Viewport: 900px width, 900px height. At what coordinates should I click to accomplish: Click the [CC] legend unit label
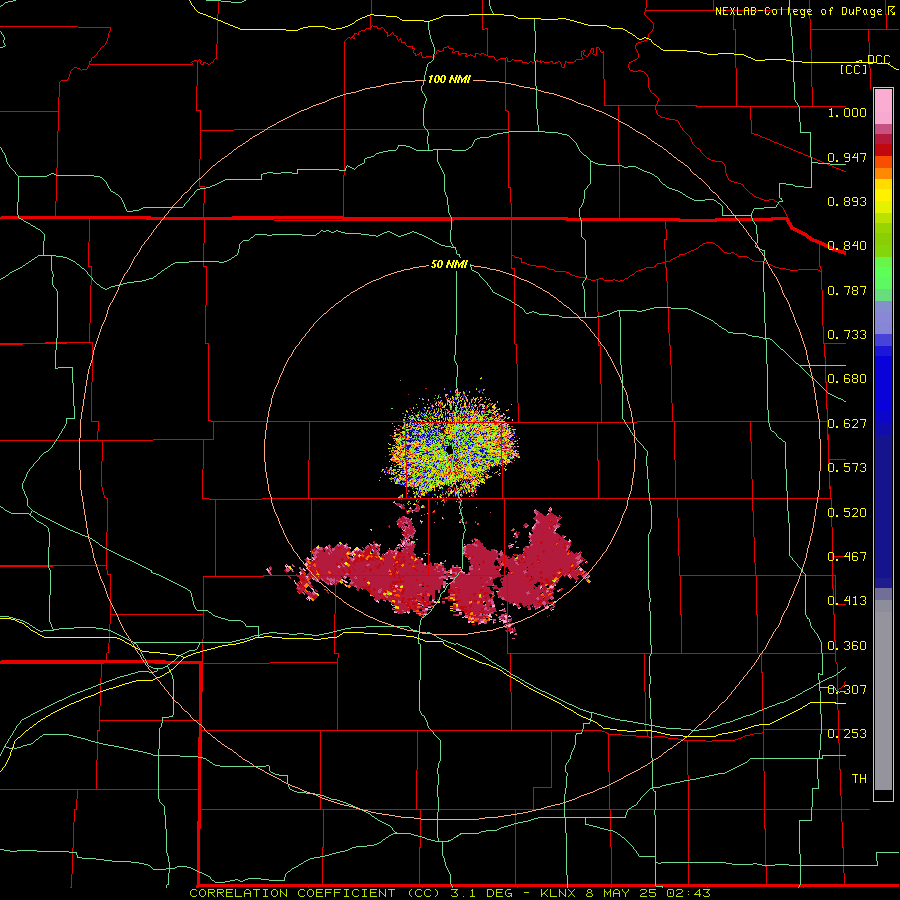854,69
